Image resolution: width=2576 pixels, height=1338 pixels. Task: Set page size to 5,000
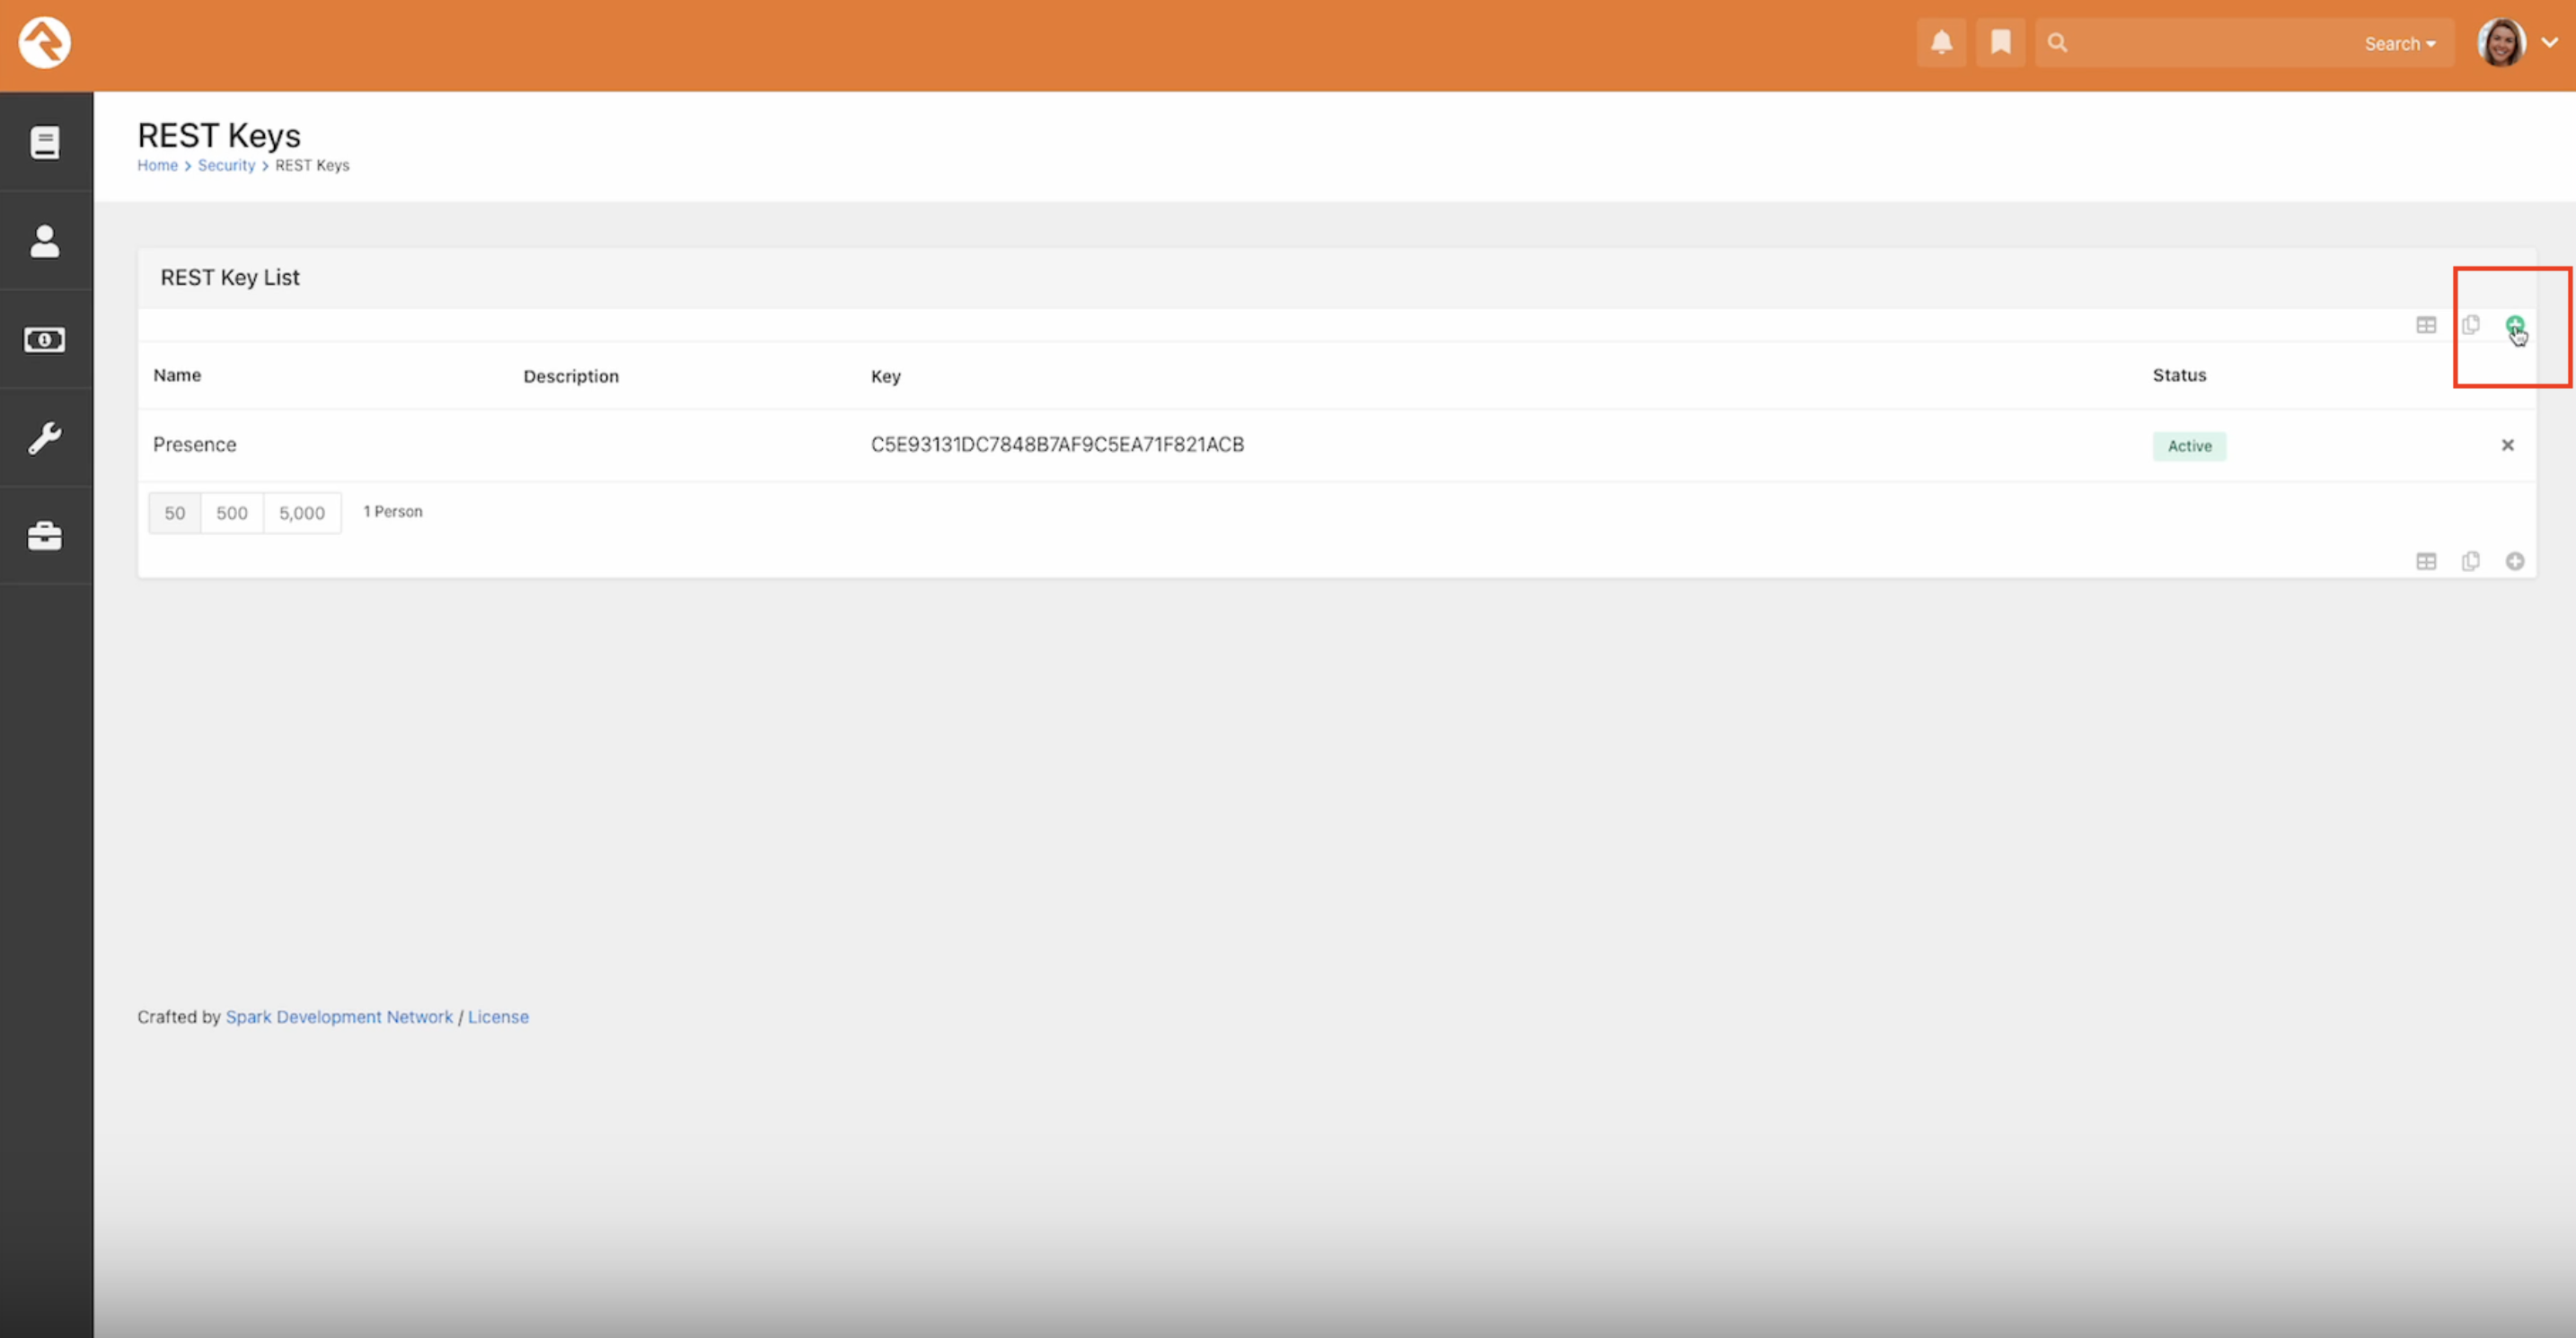click(302, 513)
